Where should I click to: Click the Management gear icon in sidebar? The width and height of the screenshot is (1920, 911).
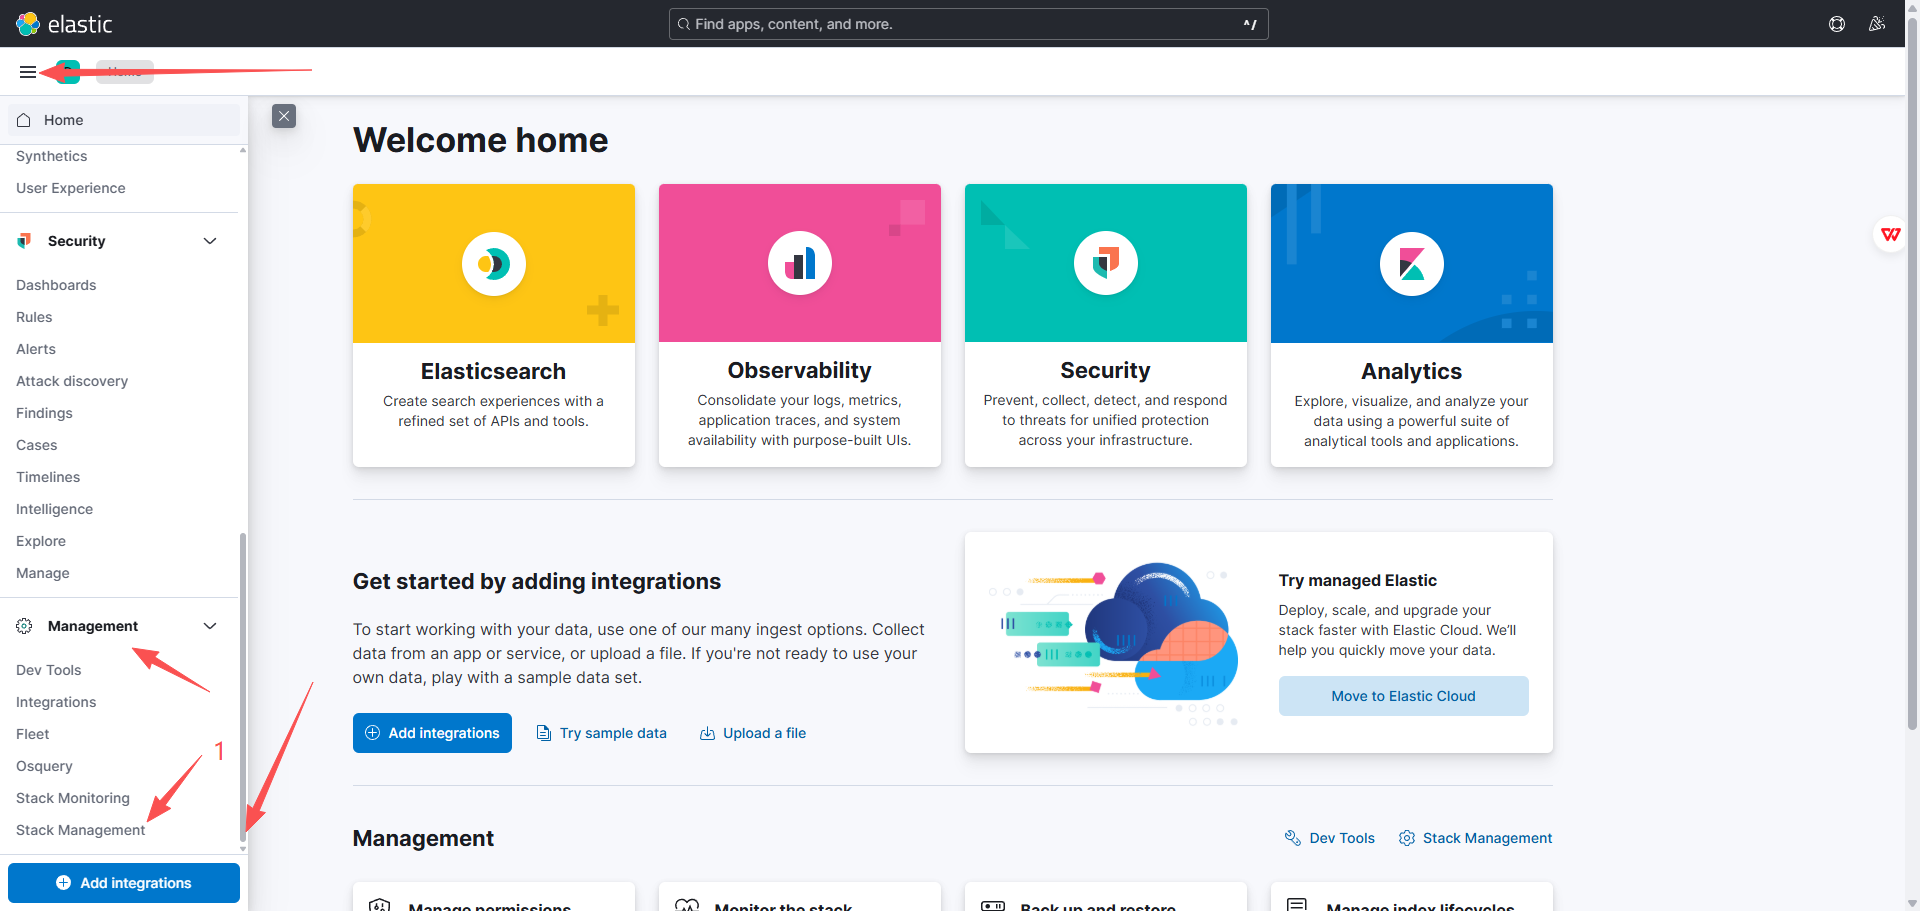[x=24, y=626]
